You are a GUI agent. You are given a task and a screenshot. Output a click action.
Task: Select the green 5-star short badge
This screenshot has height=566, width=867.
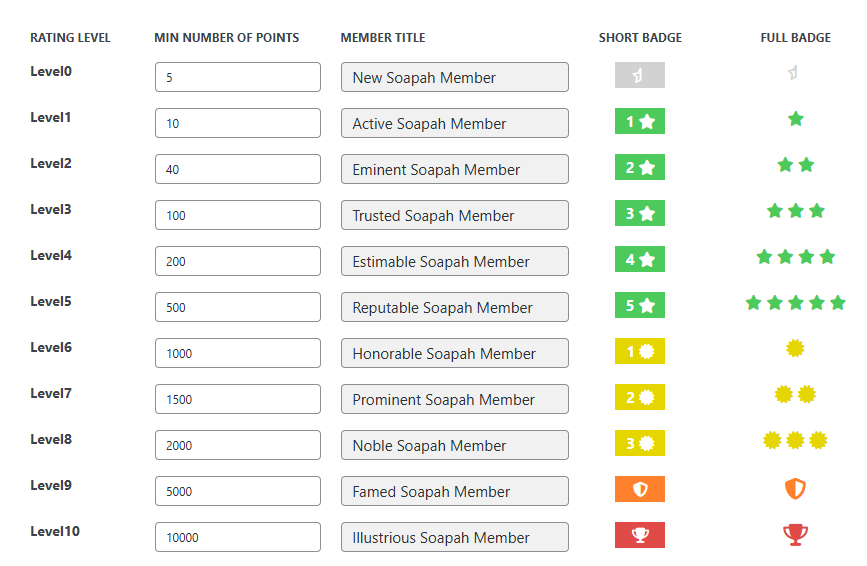(x=640, y=305)
